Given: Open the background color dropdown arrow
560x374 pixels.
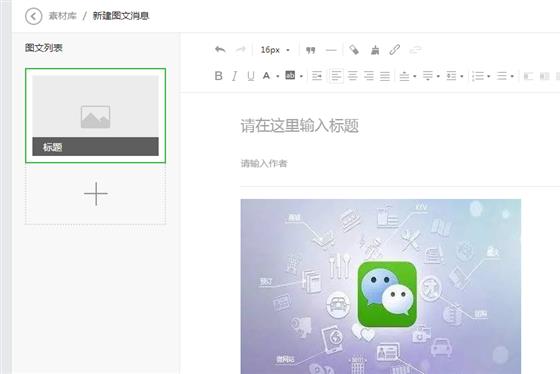Looking at the screenshot, I should point(301,76).
